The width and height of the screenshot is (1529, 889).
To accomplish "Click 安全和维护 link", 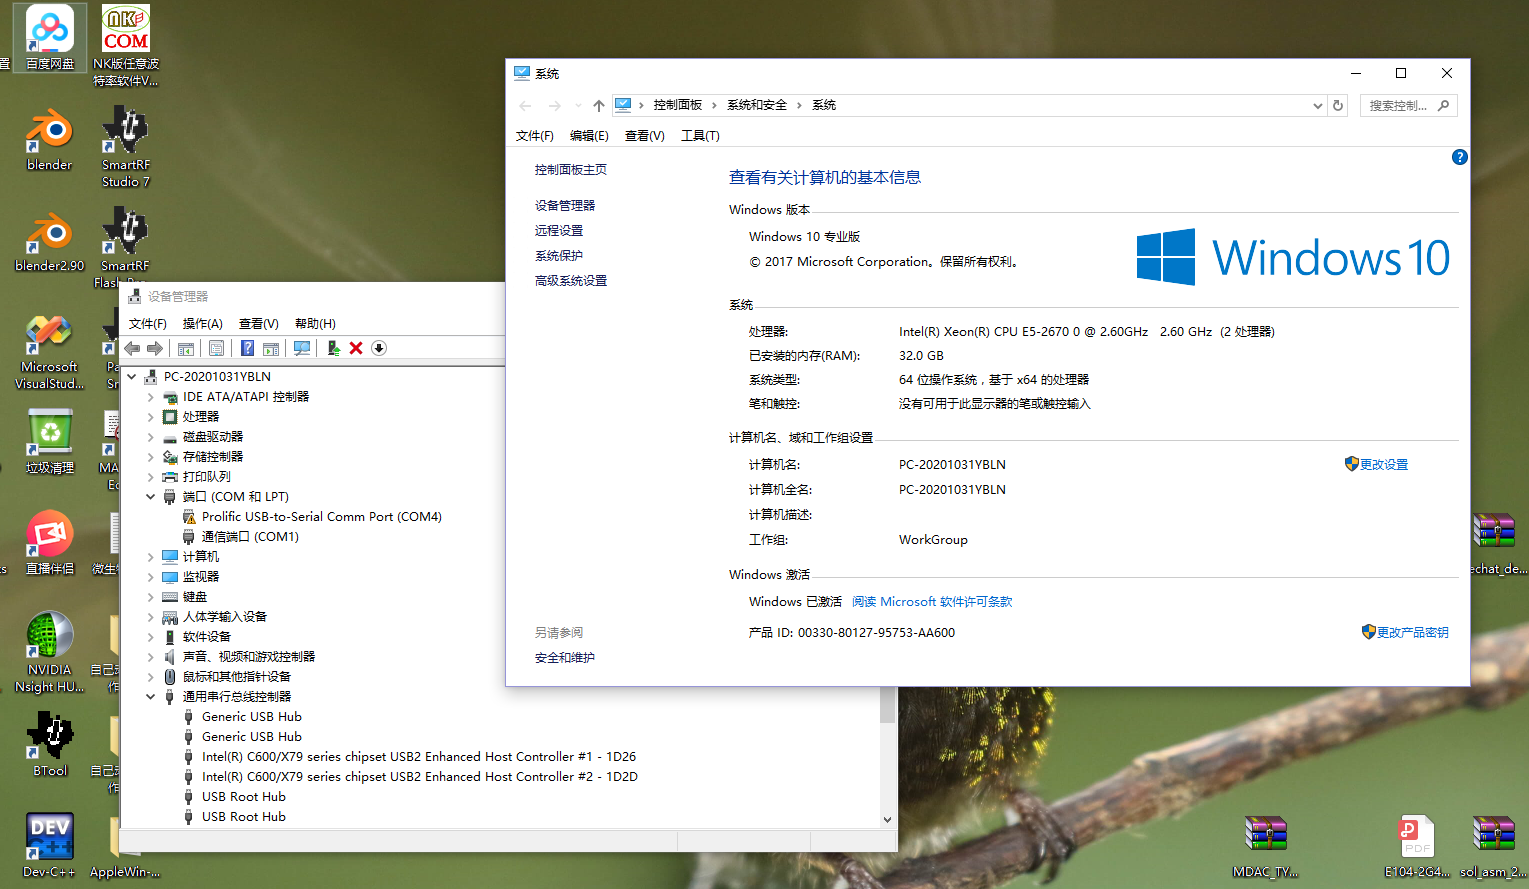I will point(565,658).
